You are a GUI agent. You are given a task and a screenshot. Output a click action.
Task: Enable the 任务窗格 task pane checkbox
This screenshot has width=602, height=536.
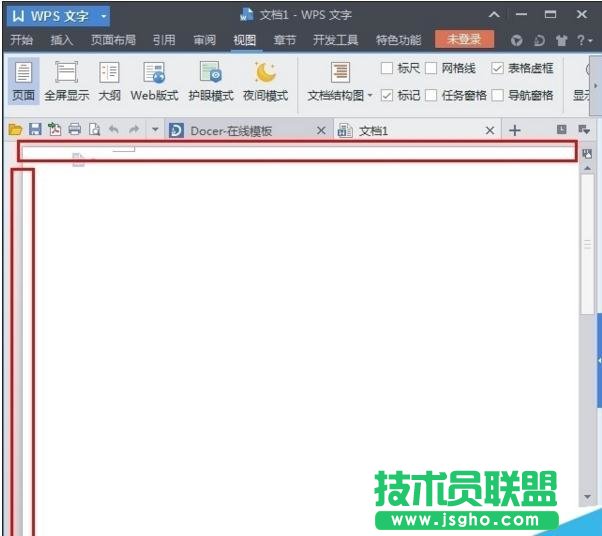431,95
